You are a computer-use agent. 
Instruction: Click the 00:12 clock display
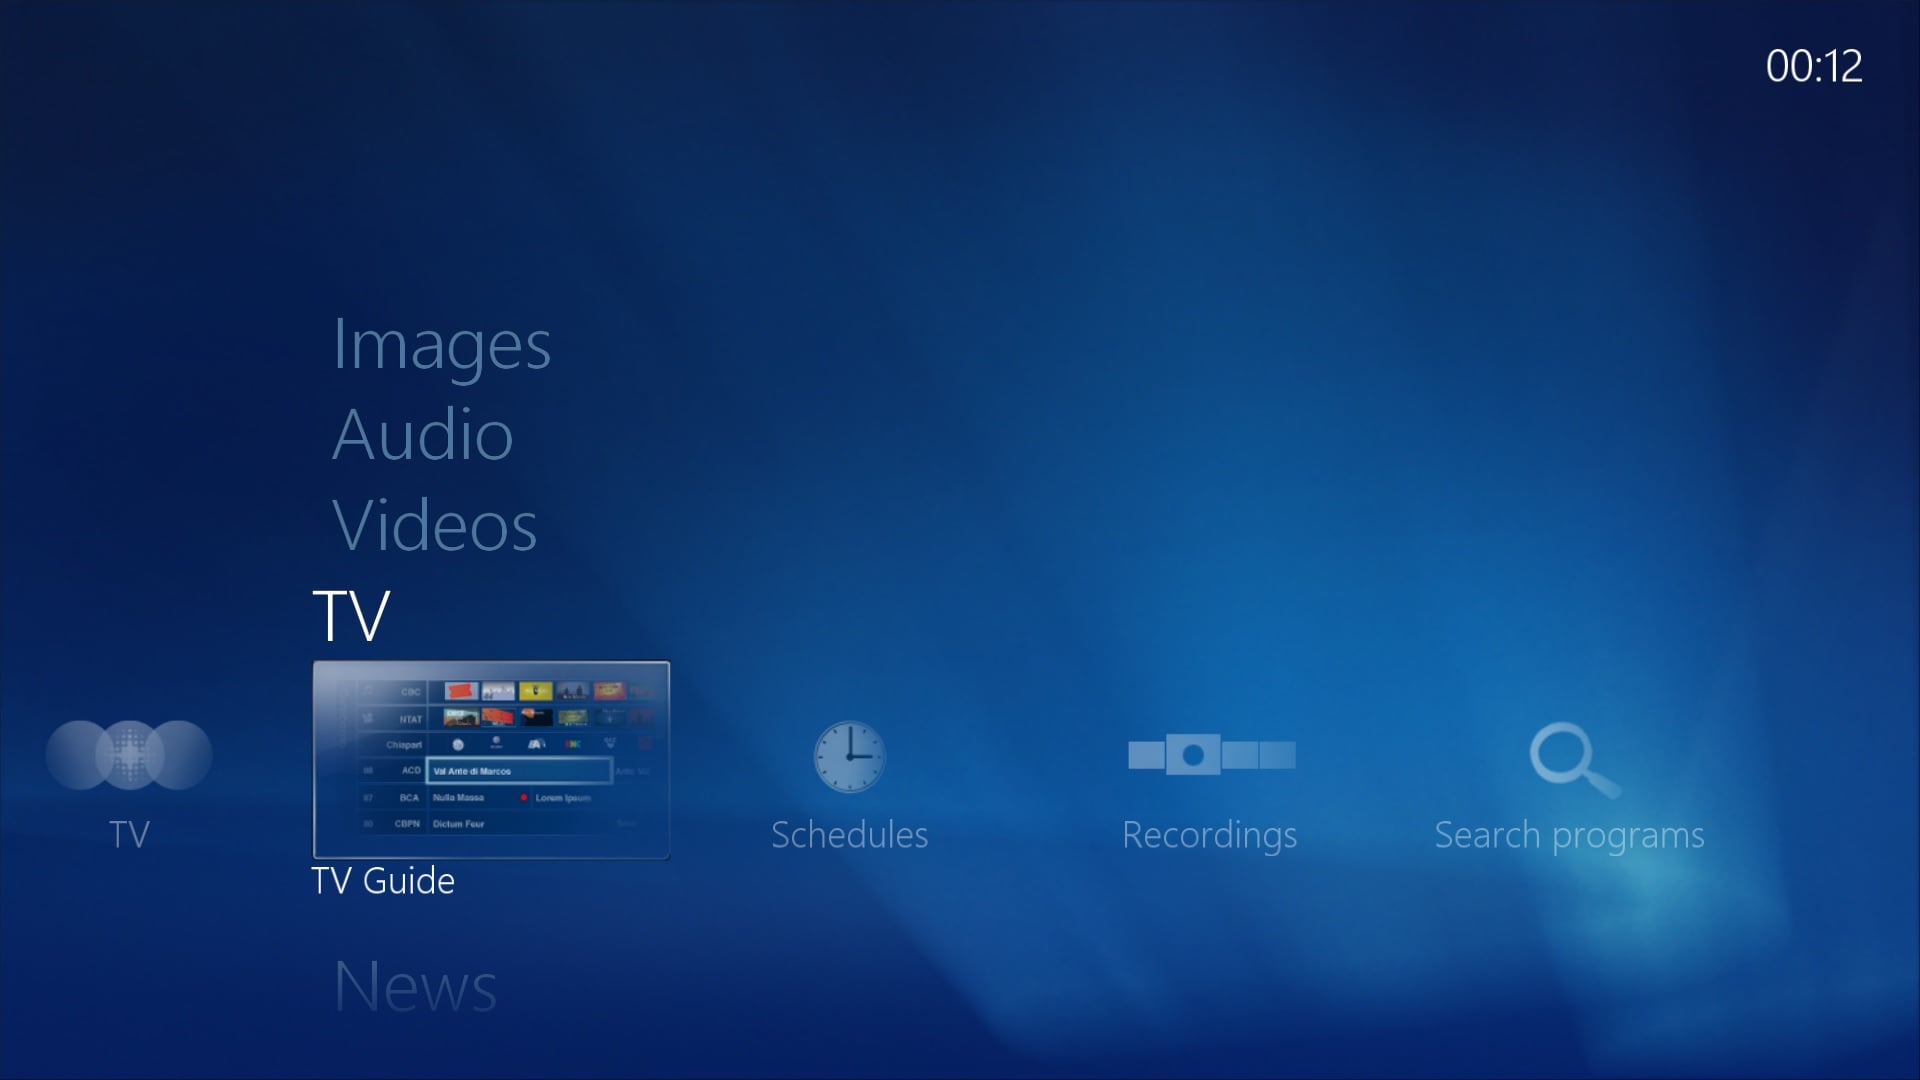coord(1814,66)
